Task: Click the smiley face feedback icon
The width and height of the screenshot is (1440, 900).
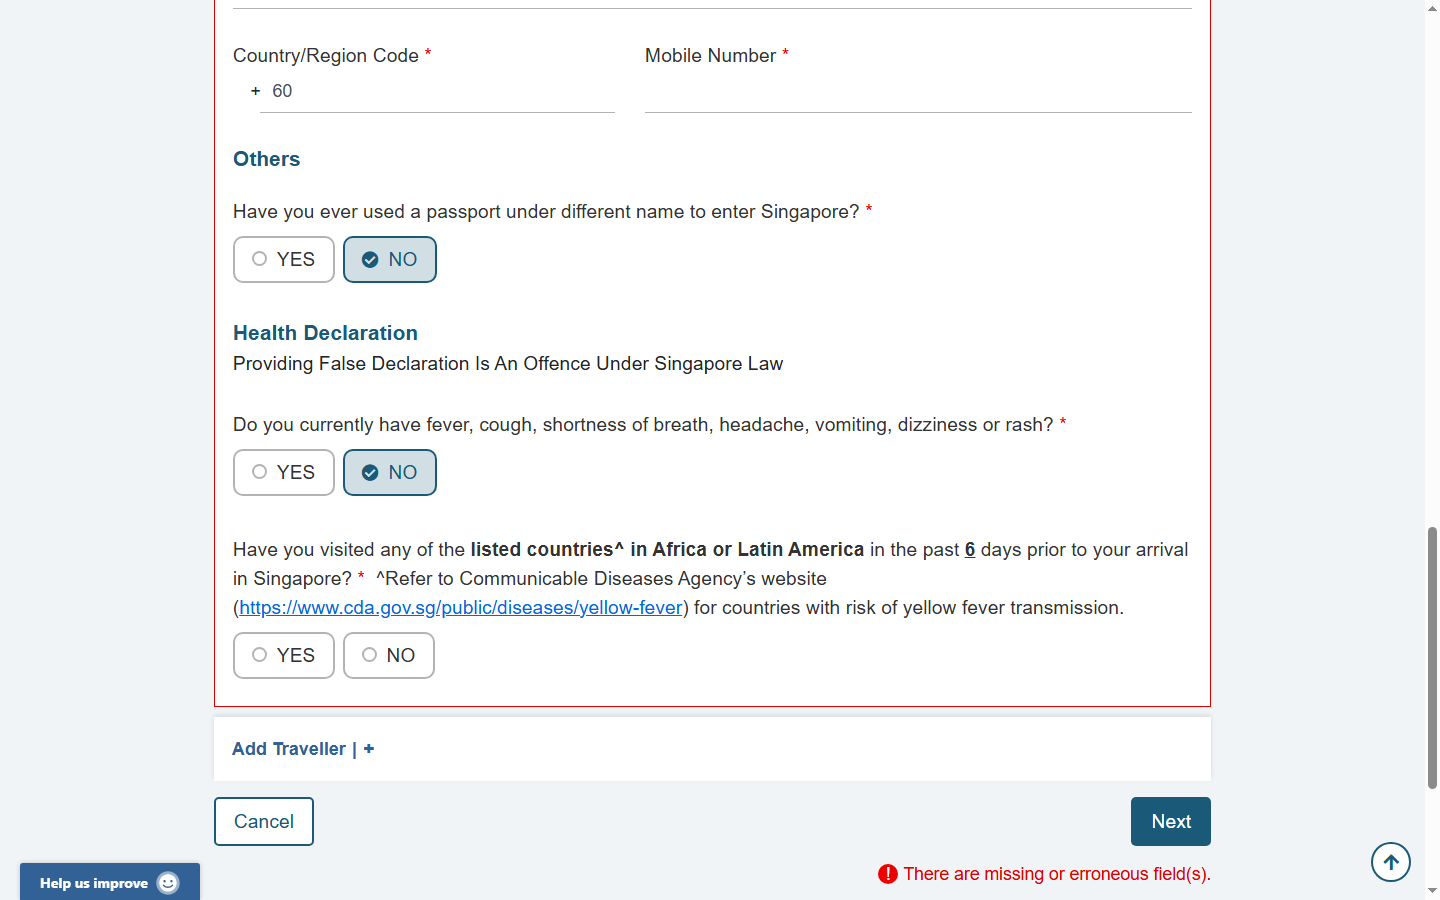Action: click(168, 883)
